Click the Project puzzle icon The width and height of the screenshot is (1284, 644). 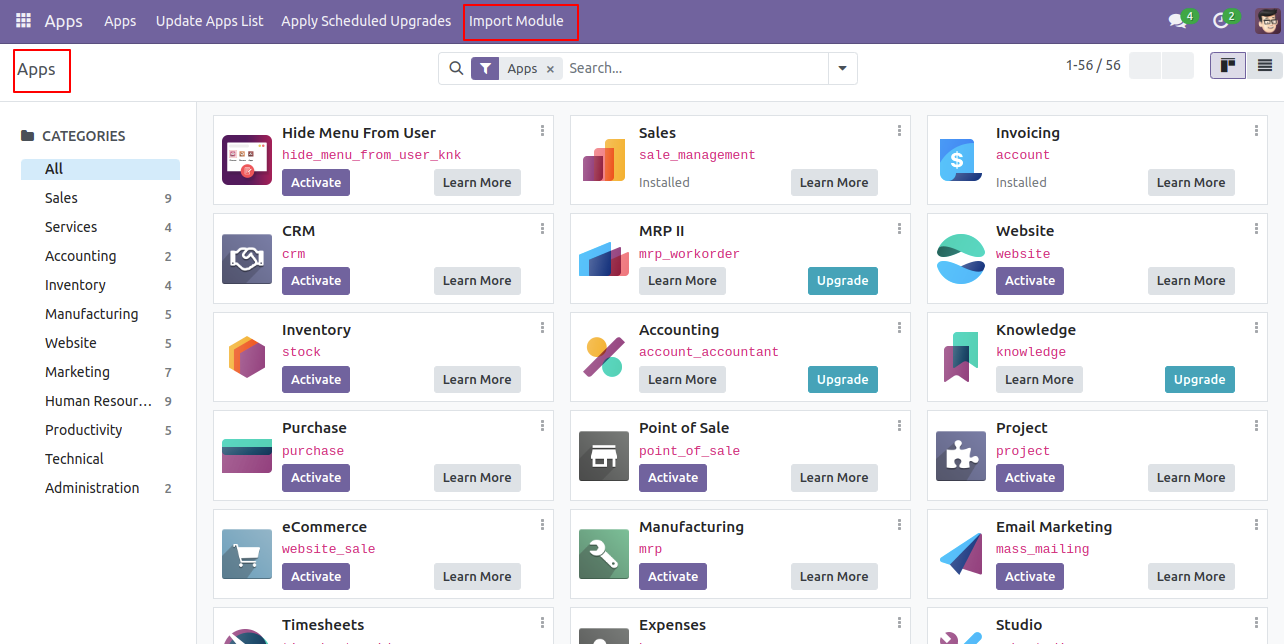coord(961,455)
